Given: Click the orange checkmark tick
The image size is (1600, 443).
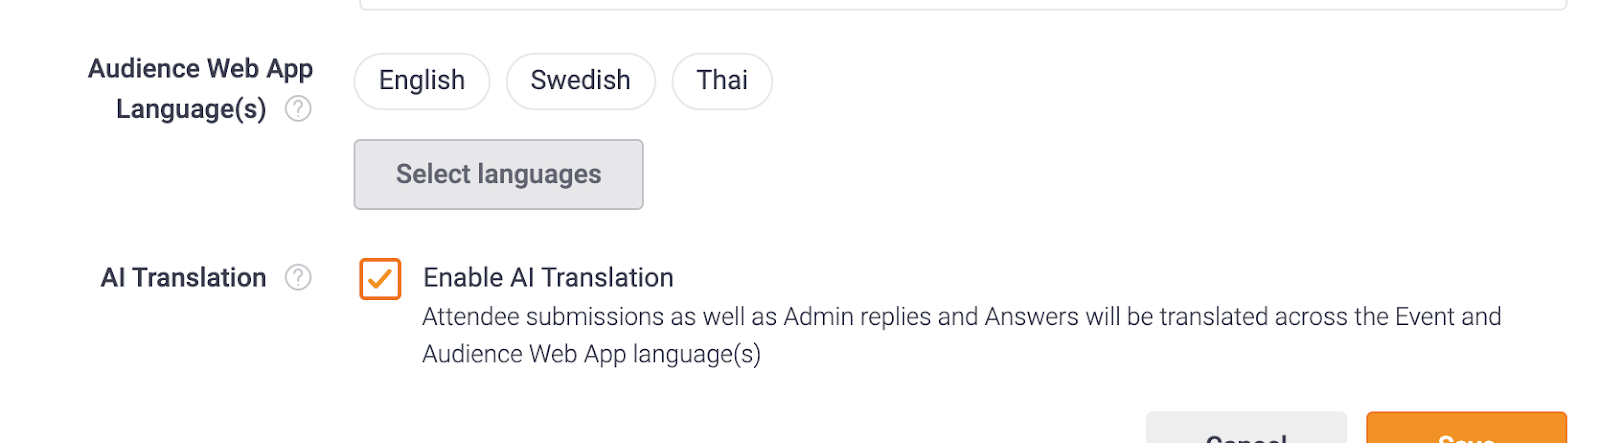Looking at the screenshot, I should 380,280.
